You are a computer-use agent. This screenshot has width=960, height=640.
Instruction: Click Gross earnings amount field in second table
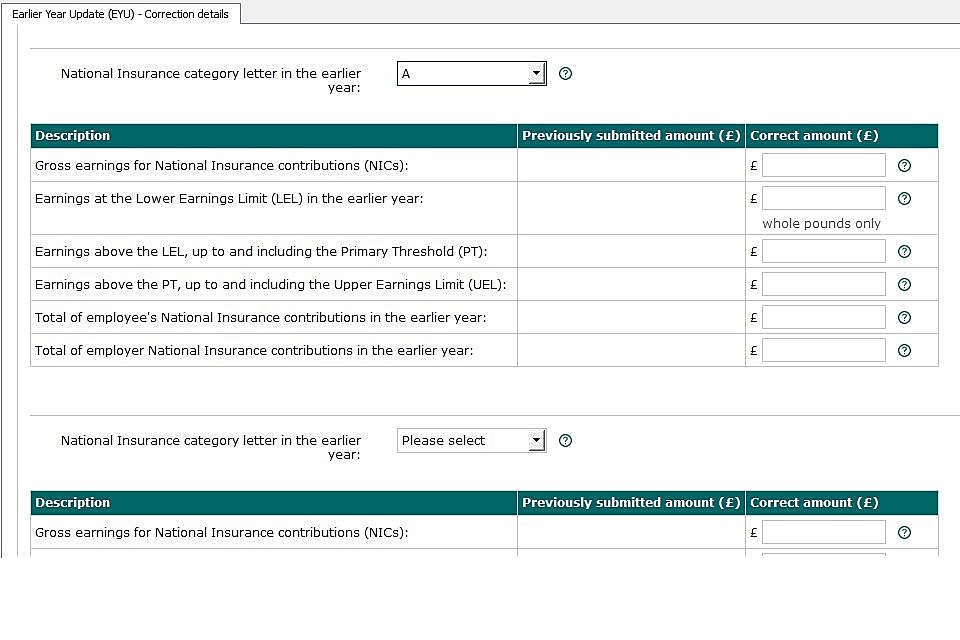pyautogui.click(x=823, y=532)
